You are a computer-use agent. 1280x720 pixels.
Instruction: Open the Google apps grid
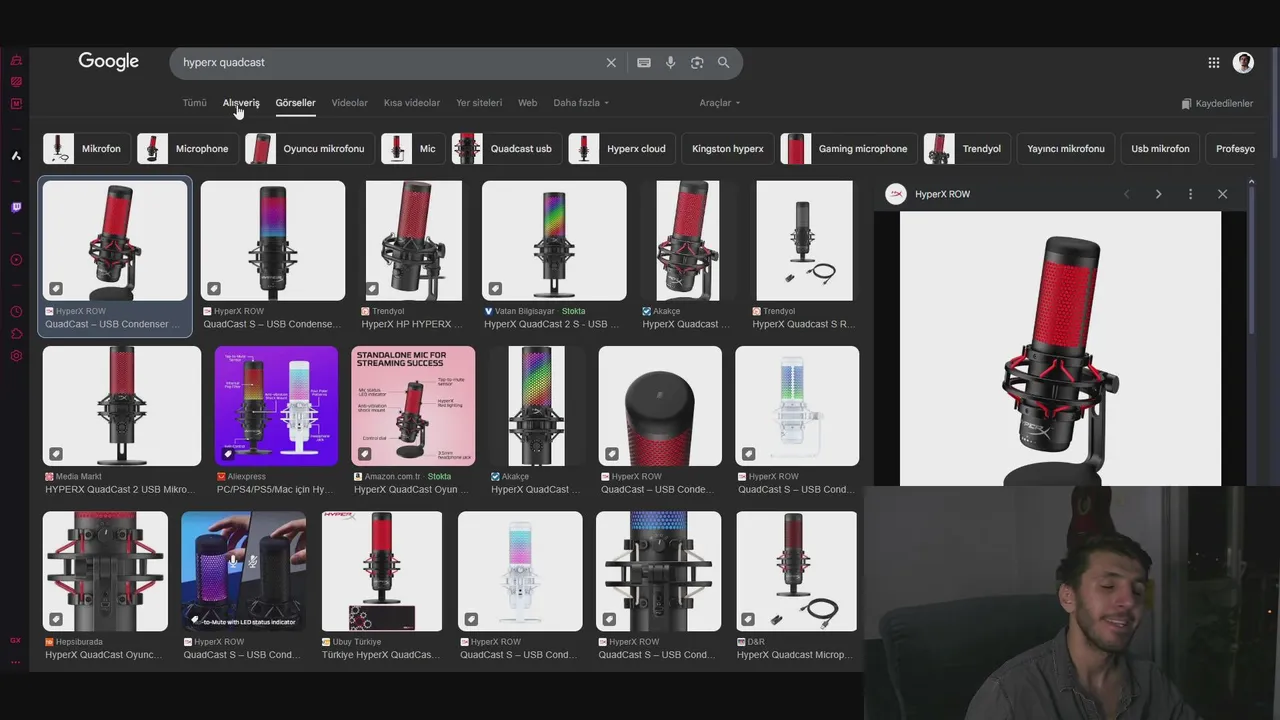pyautogui.click(x=1213, y=62)
